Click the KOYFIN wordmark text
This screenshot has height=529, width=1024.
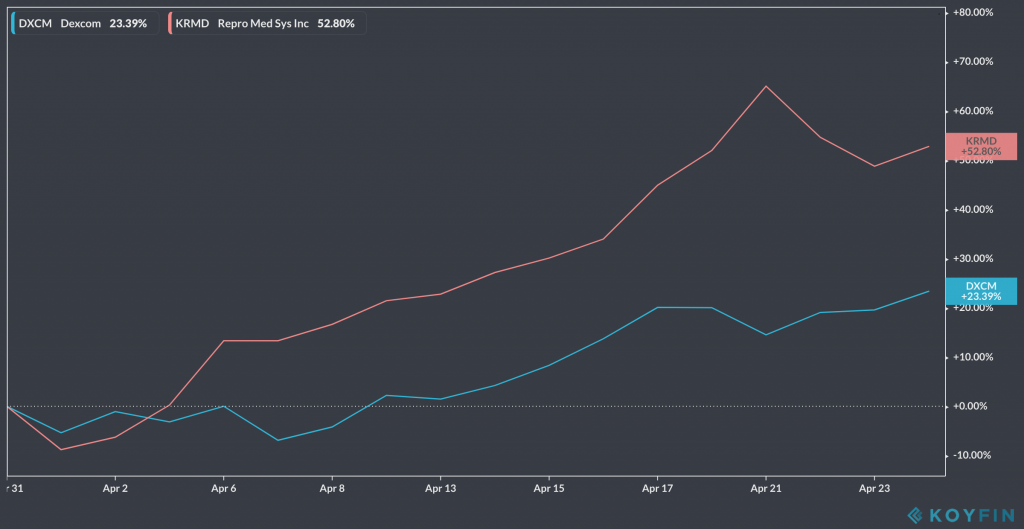coord(973,515)
